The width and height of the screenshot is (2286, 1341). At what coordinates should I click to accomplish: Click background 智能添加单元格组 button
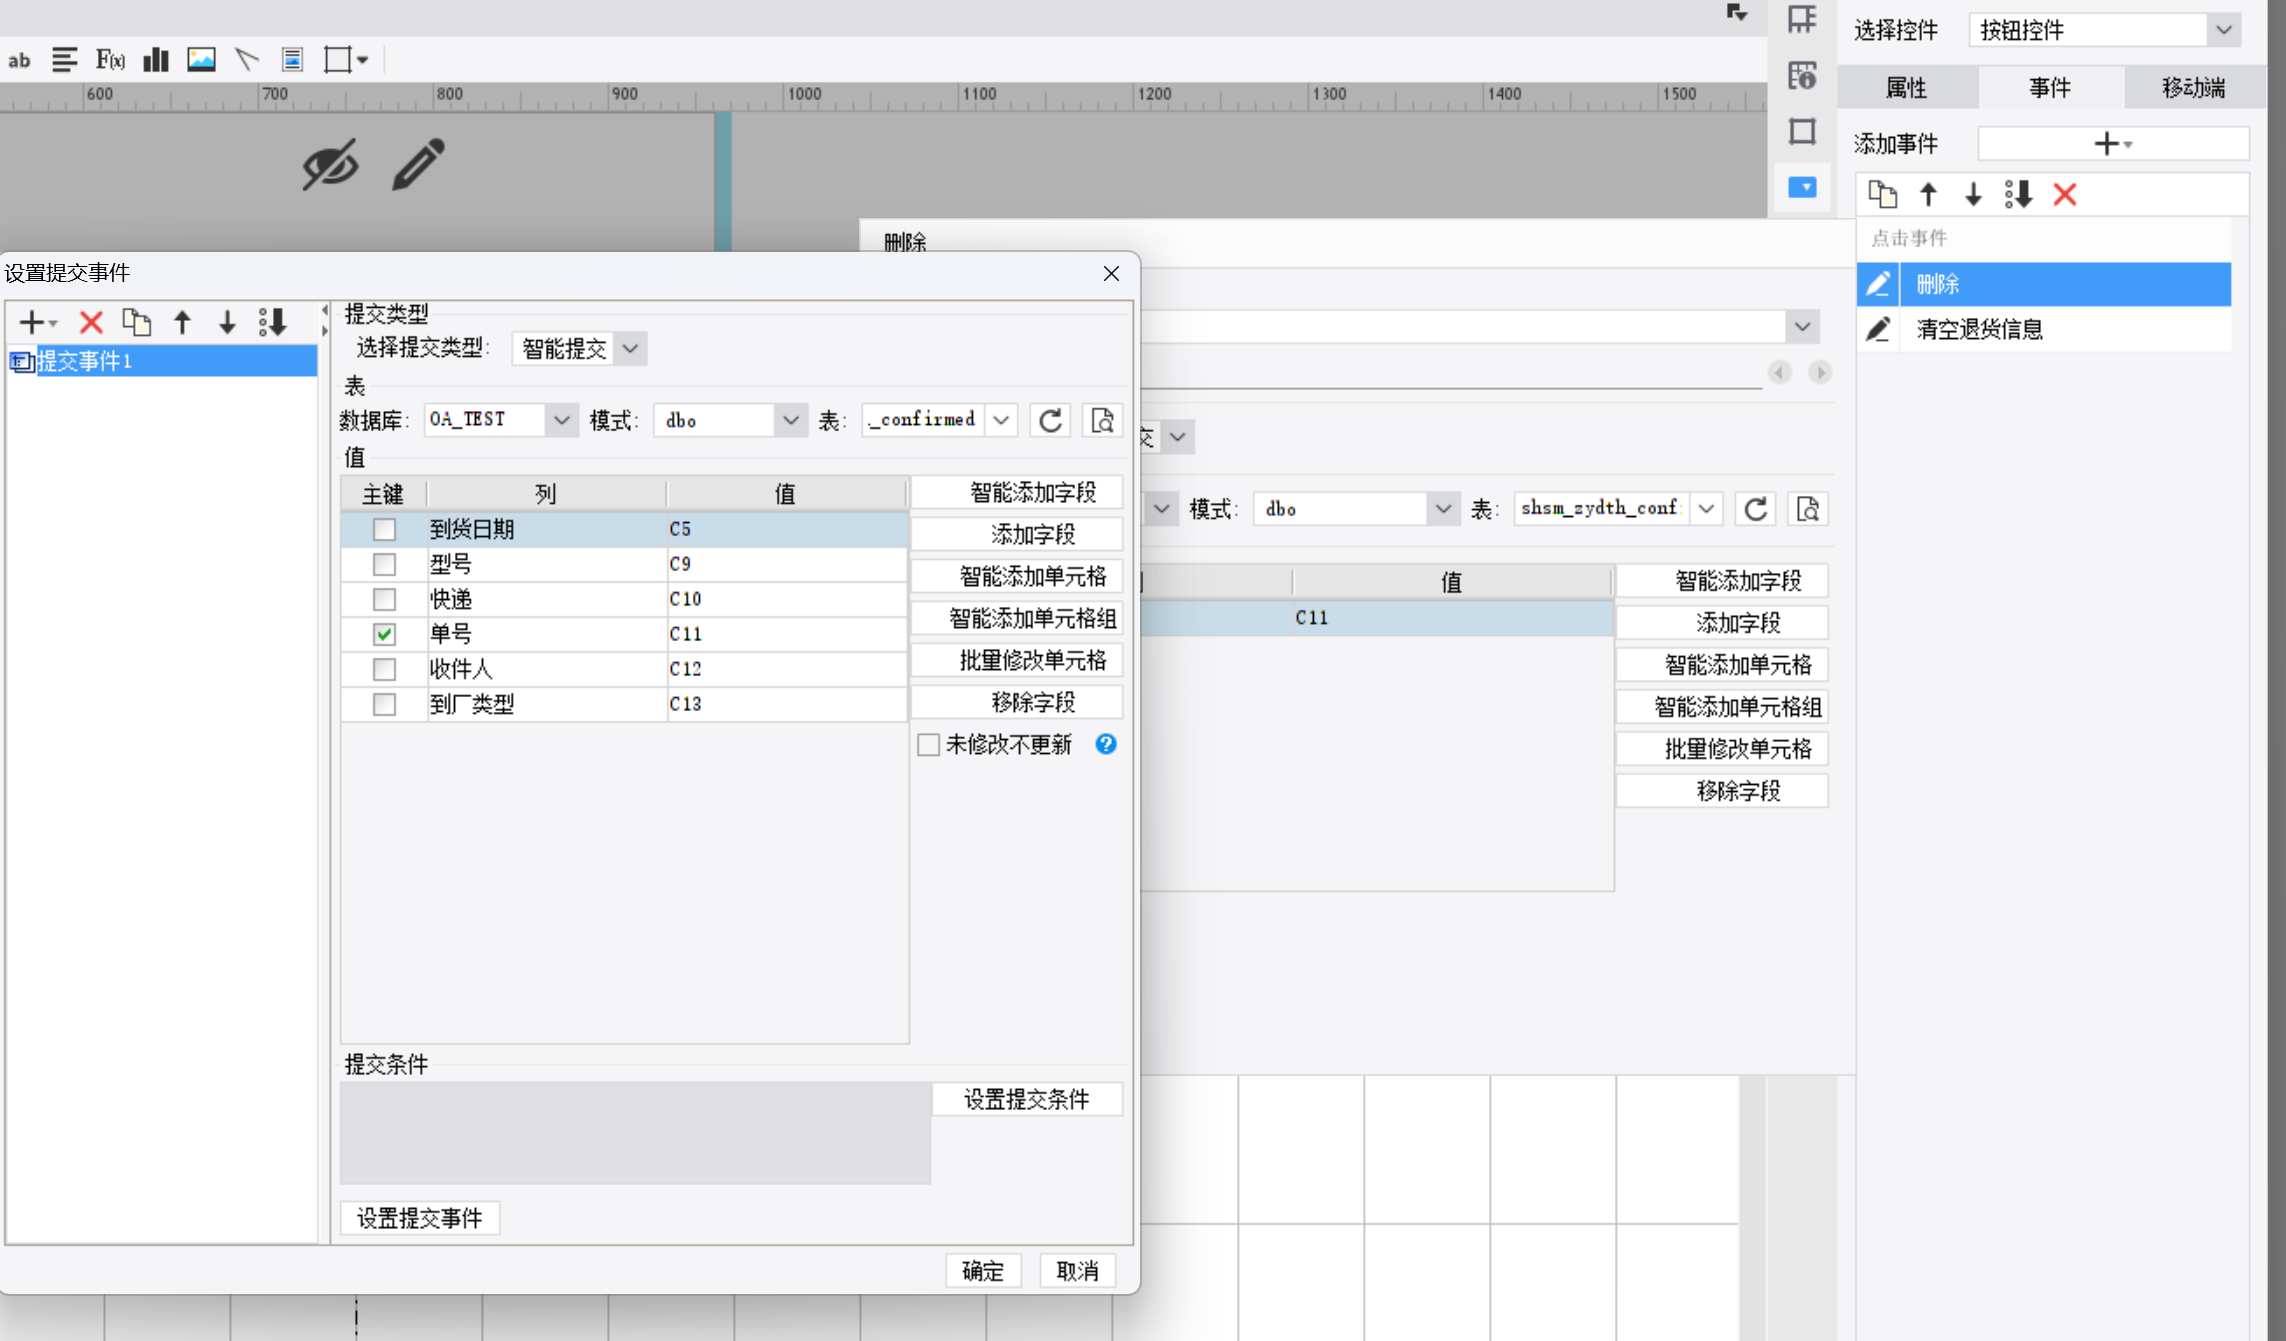1722,707
